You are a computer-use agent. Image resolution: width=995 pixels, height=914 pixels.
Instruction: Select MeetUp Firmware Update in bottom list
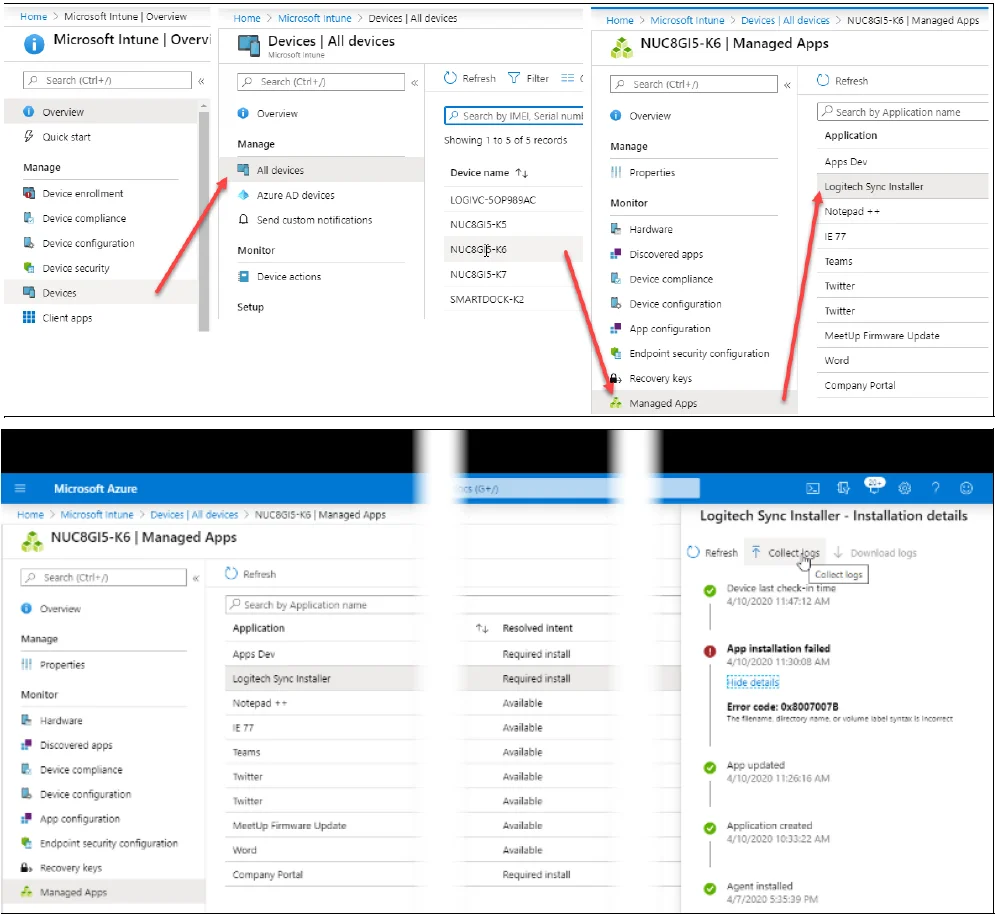(x=452, y=826)
